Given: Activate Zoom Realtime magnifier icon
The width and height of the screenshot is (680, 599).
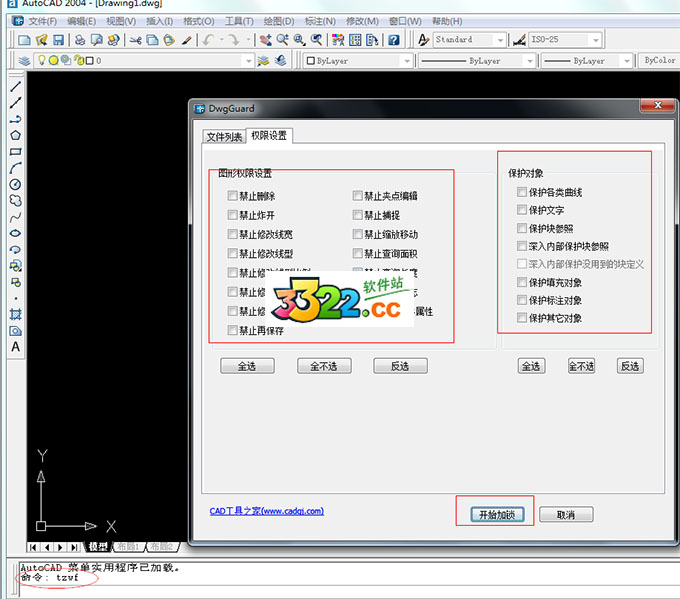Looking at the screenshot, I should (283, 40).
